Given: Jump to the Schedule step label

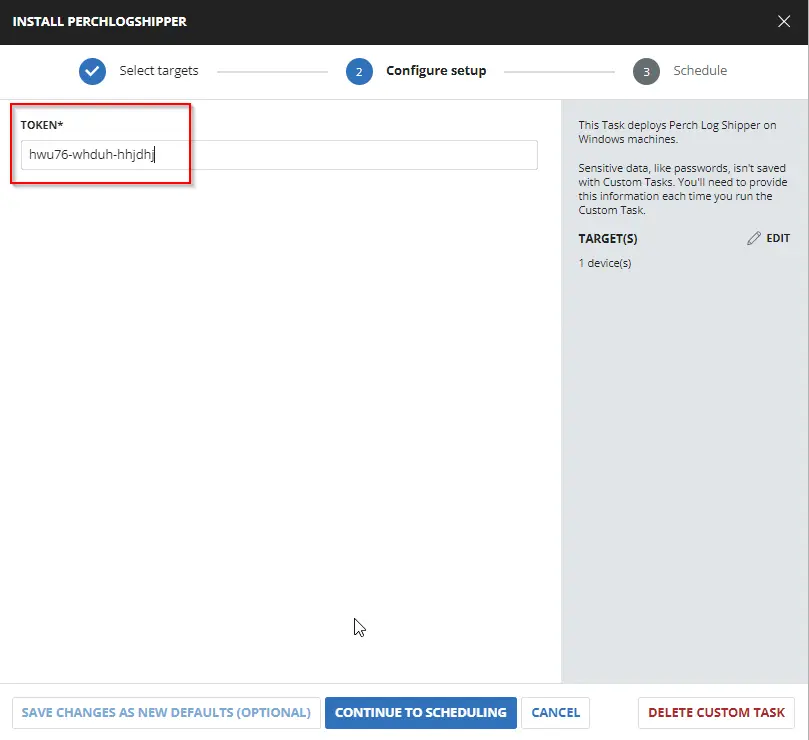Looking at the screenshot, I should coord(700,70).
